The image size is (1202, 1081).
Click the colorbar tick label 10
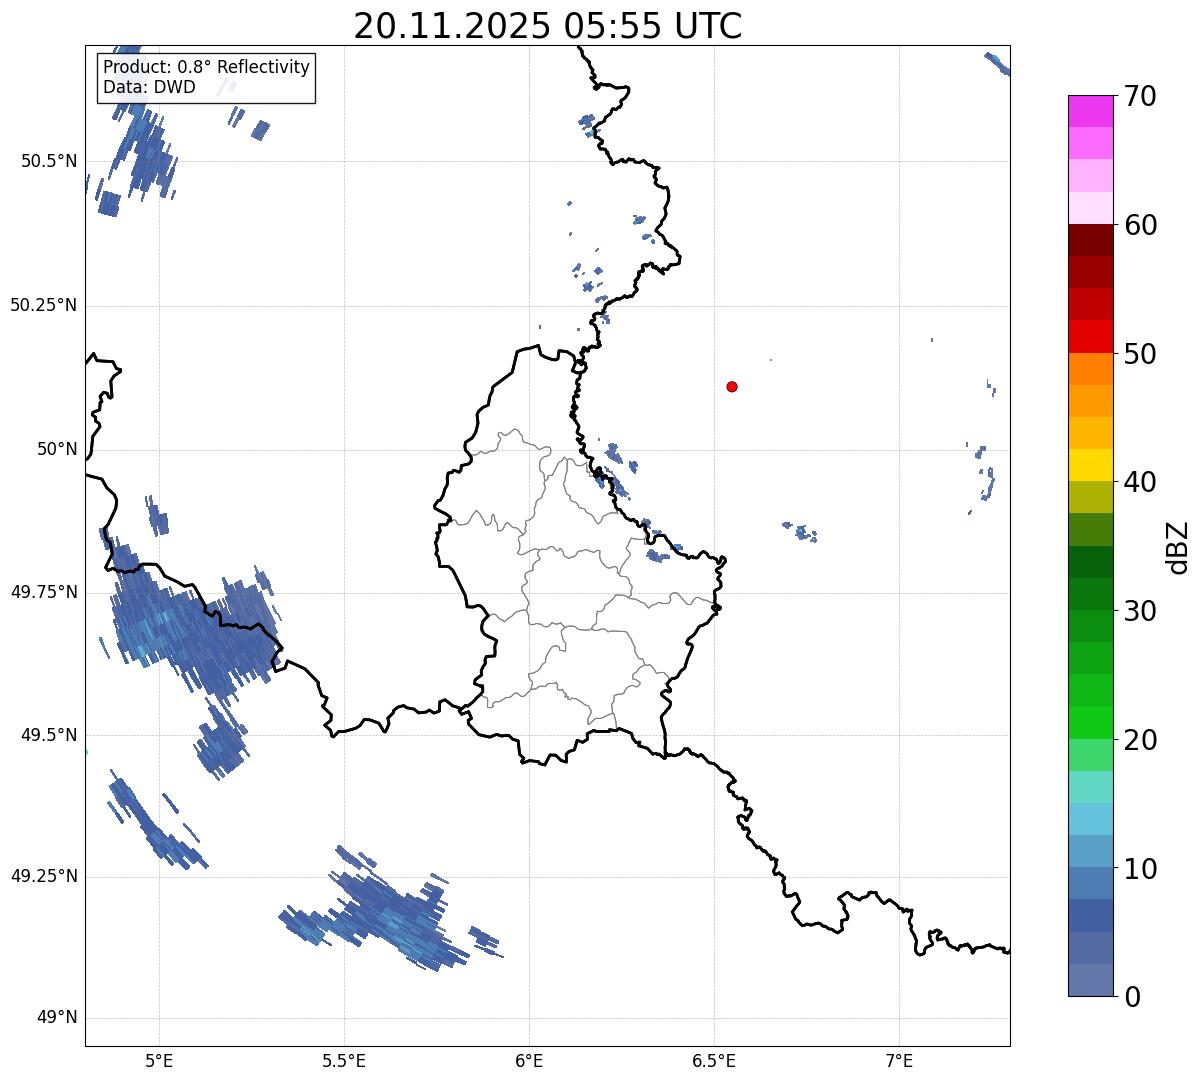pos(1140,869)
